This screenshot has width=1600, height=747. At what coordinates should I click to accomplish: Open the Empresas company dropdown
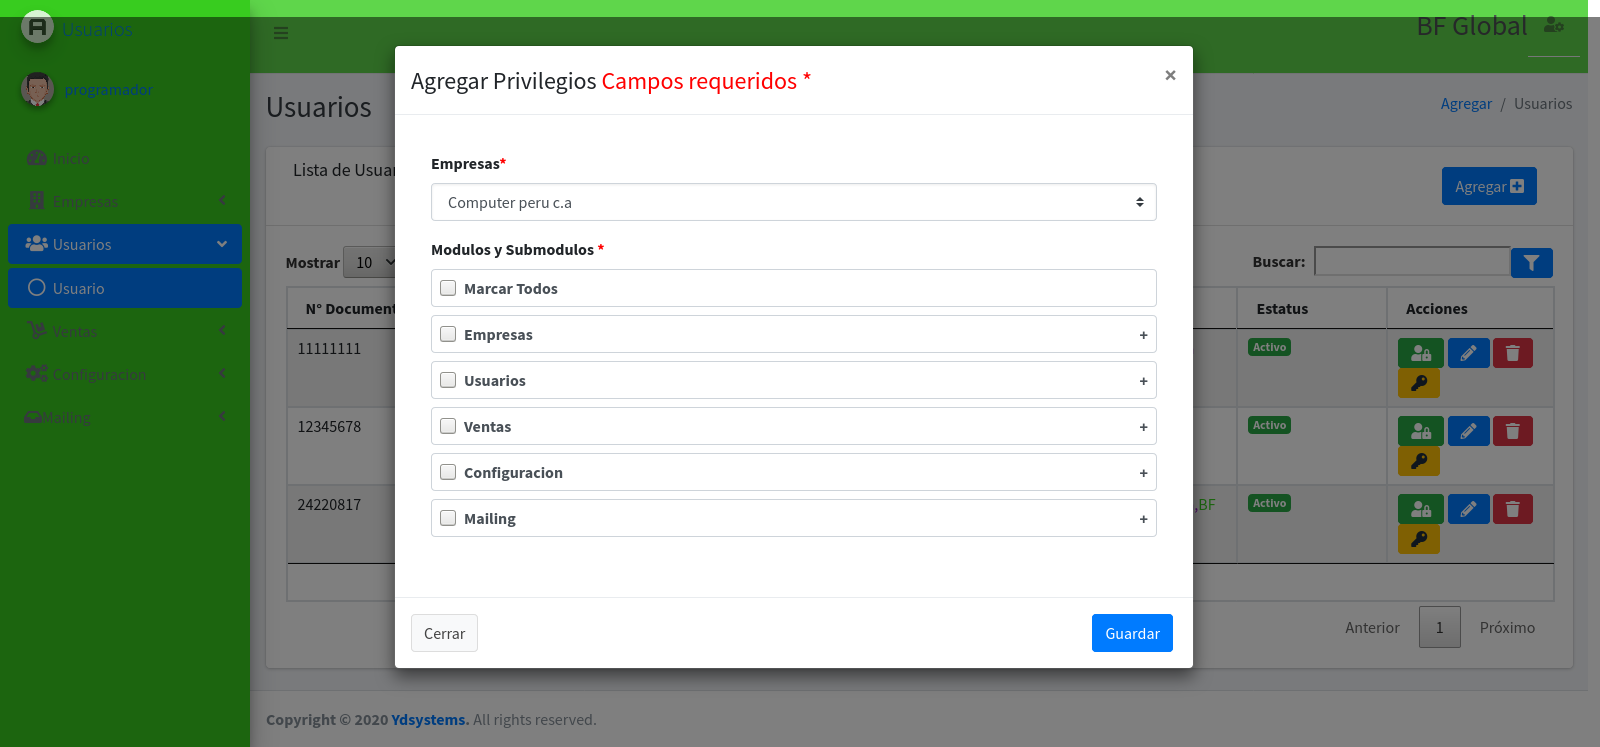tap(793, 202)
